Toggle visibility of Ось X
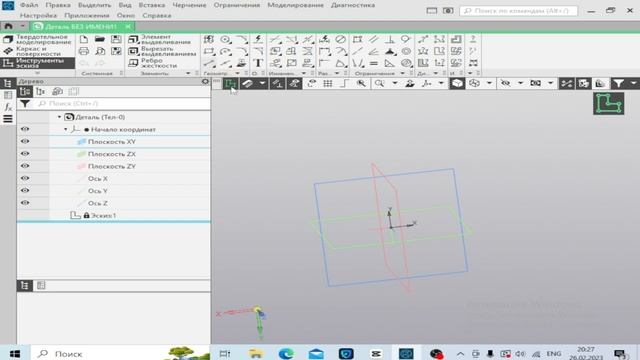Screen dimensions: 640x360 [x=25, y=178]
